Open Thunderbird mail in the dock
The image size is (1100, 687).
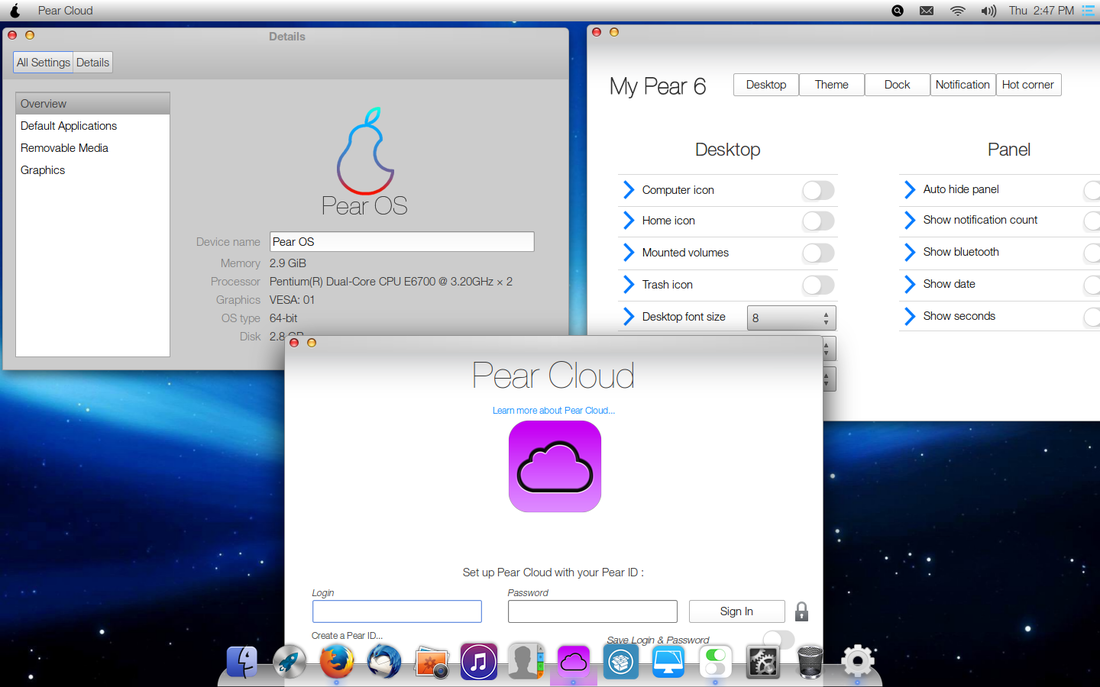[384, 662]
